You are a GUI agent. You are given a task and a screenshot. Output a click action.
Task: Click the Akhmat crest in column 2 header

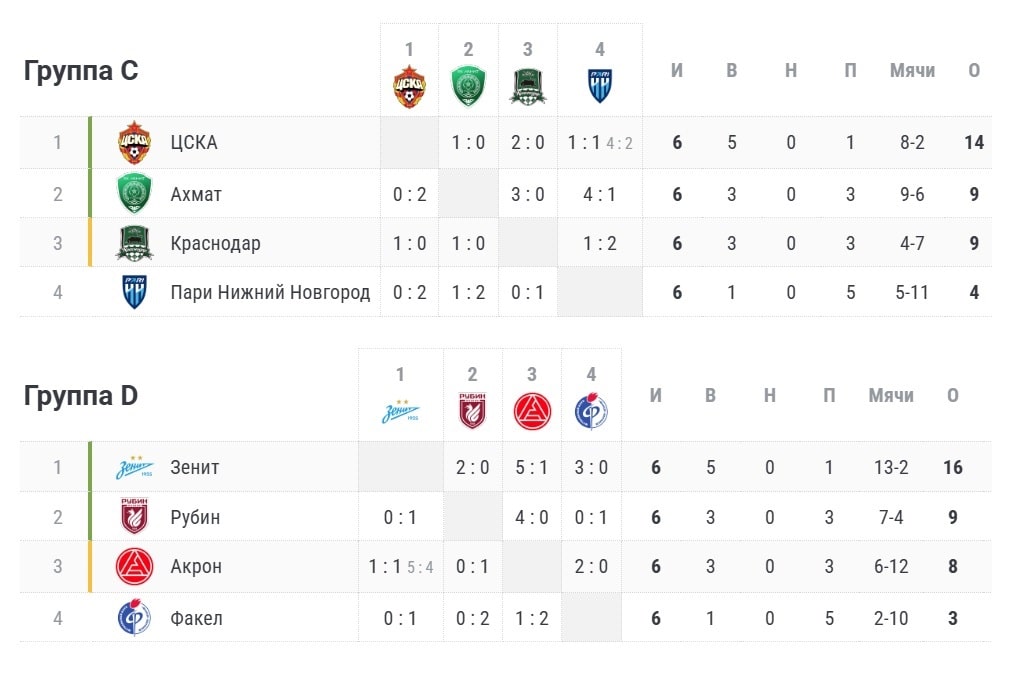pyautogui.click(x=468, y=86)
